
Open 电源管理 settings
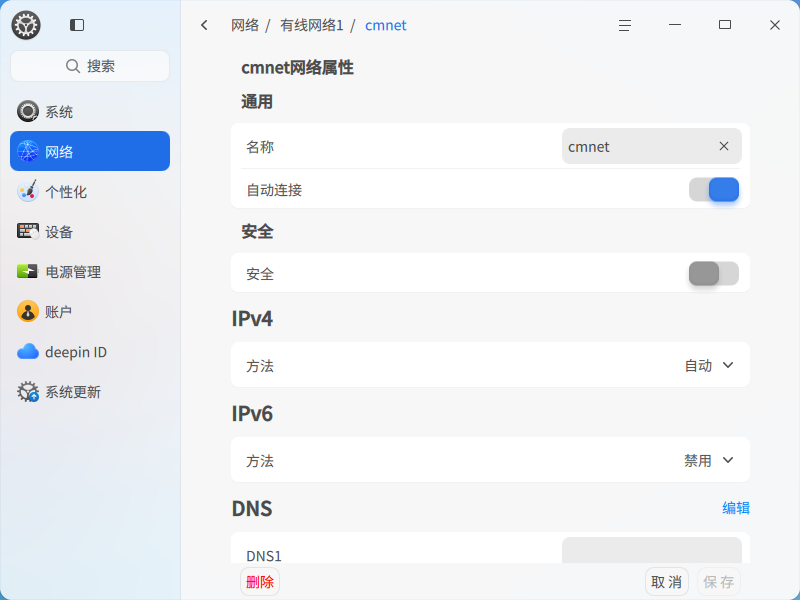[90, 271]
